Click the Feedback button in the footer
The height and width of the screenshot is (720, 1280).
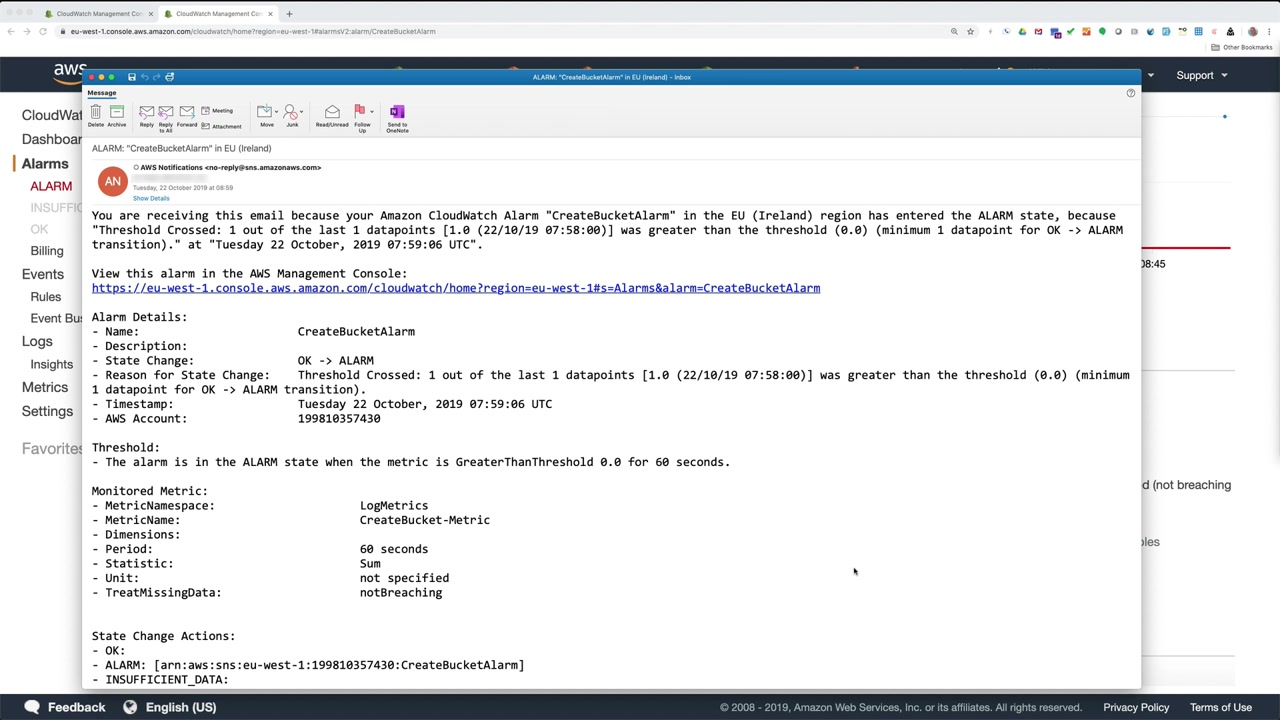(64, 707)
